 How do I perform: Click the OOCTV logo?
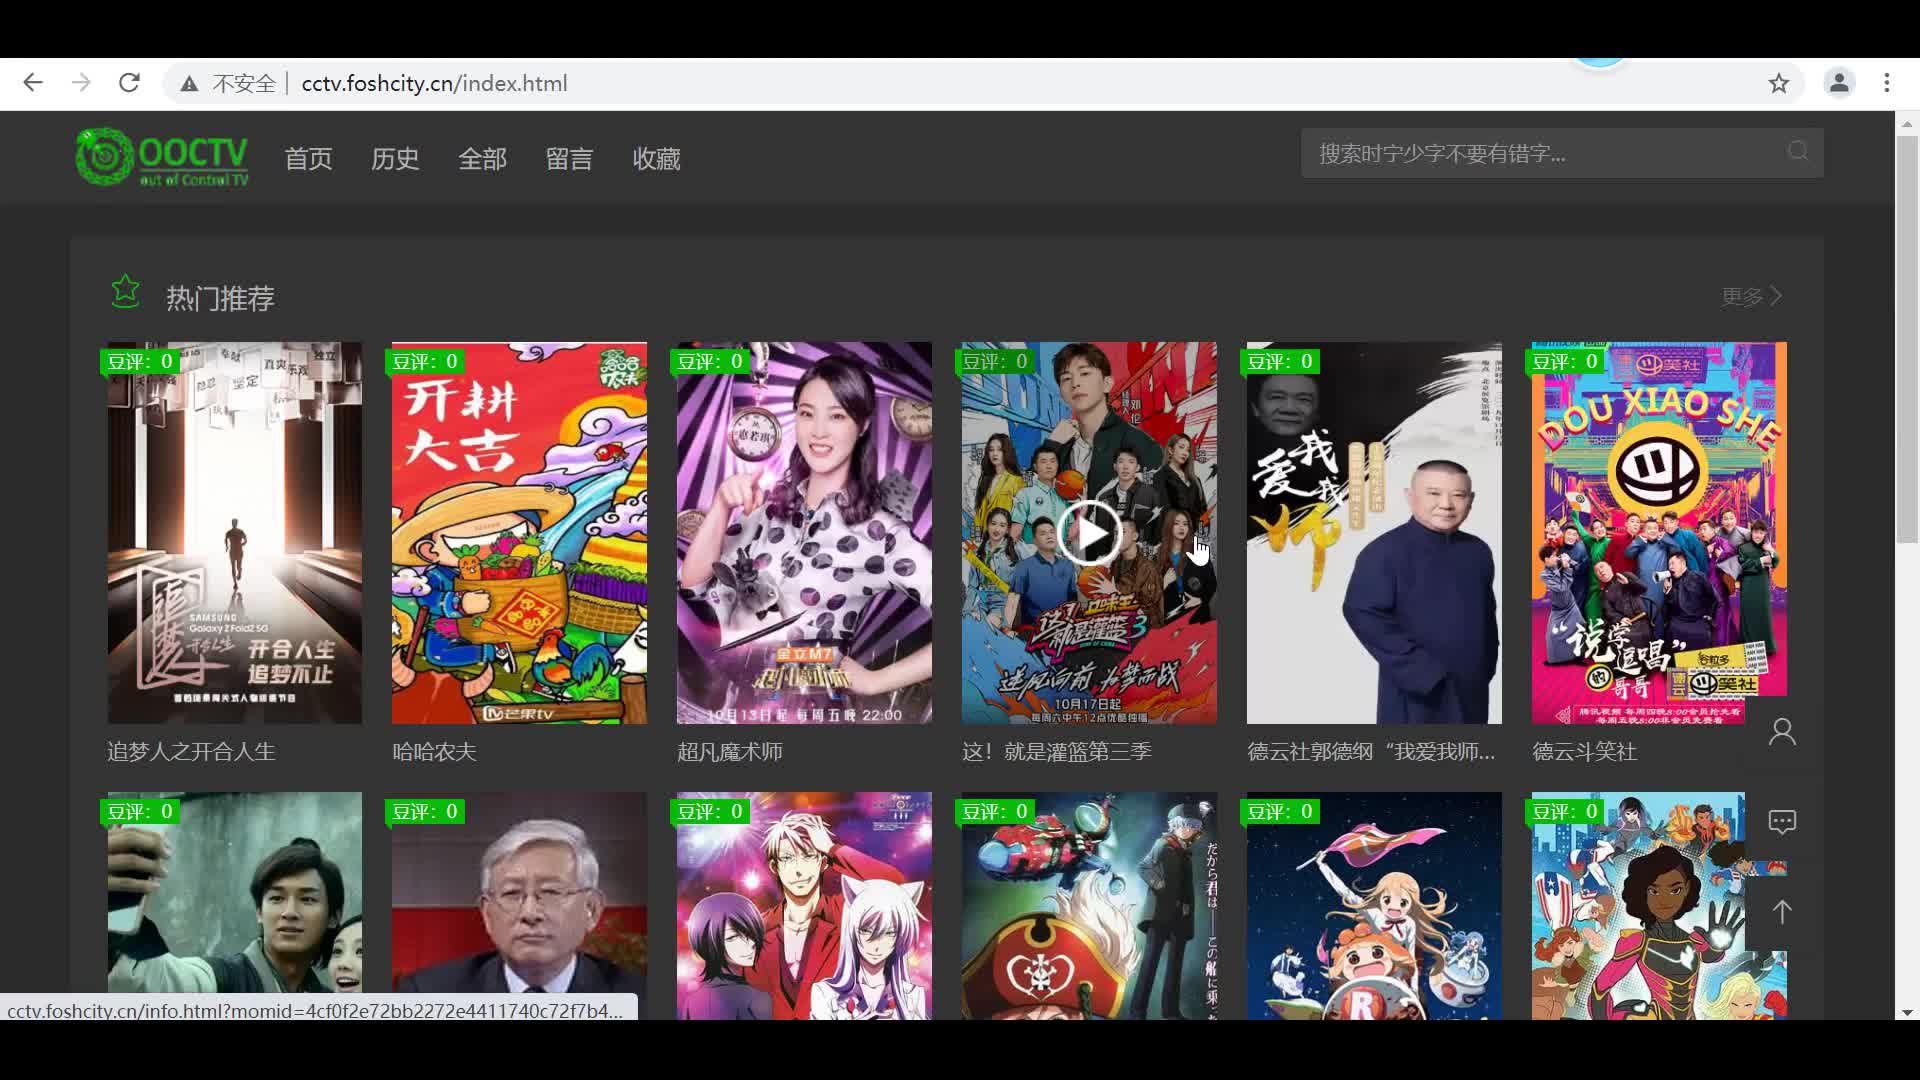point(162,157)
